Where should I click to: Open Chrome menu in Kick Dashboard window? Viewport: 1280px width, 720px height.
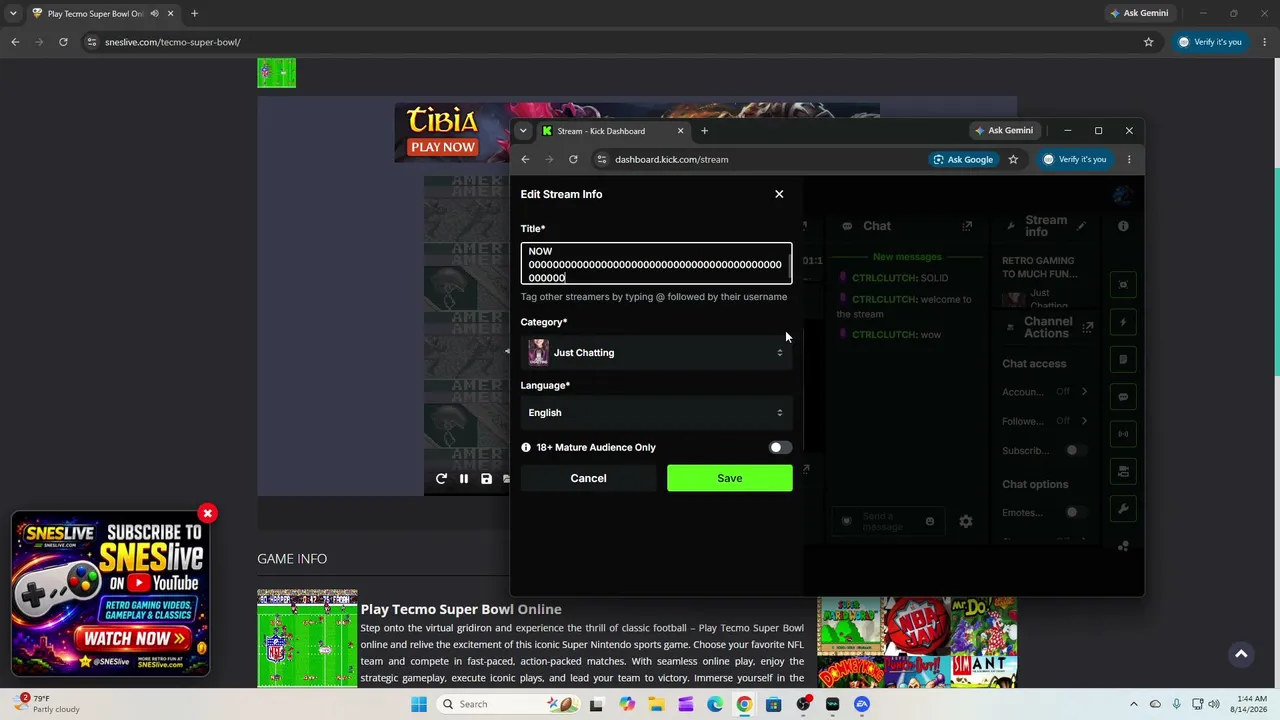pyautogui.click(x=1129, y=159)
